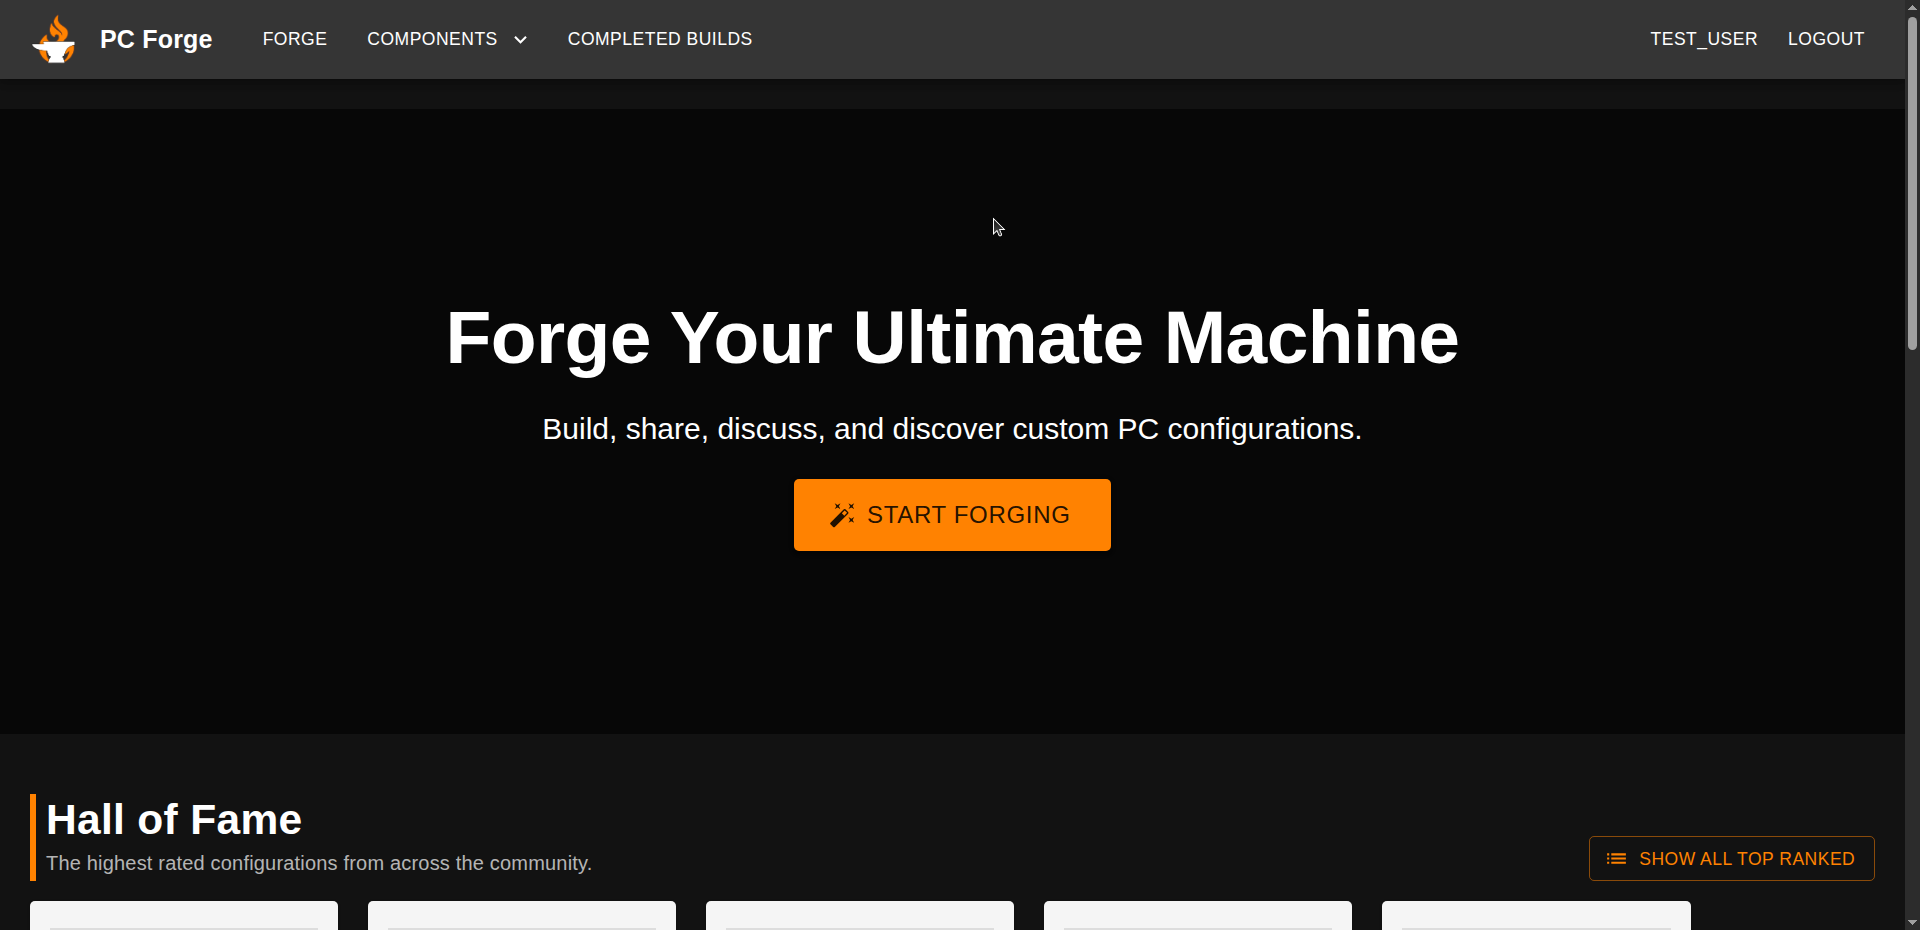Click the page vertical scrollbar thumb
The image size is (1920, 930).
point(1912,180)
